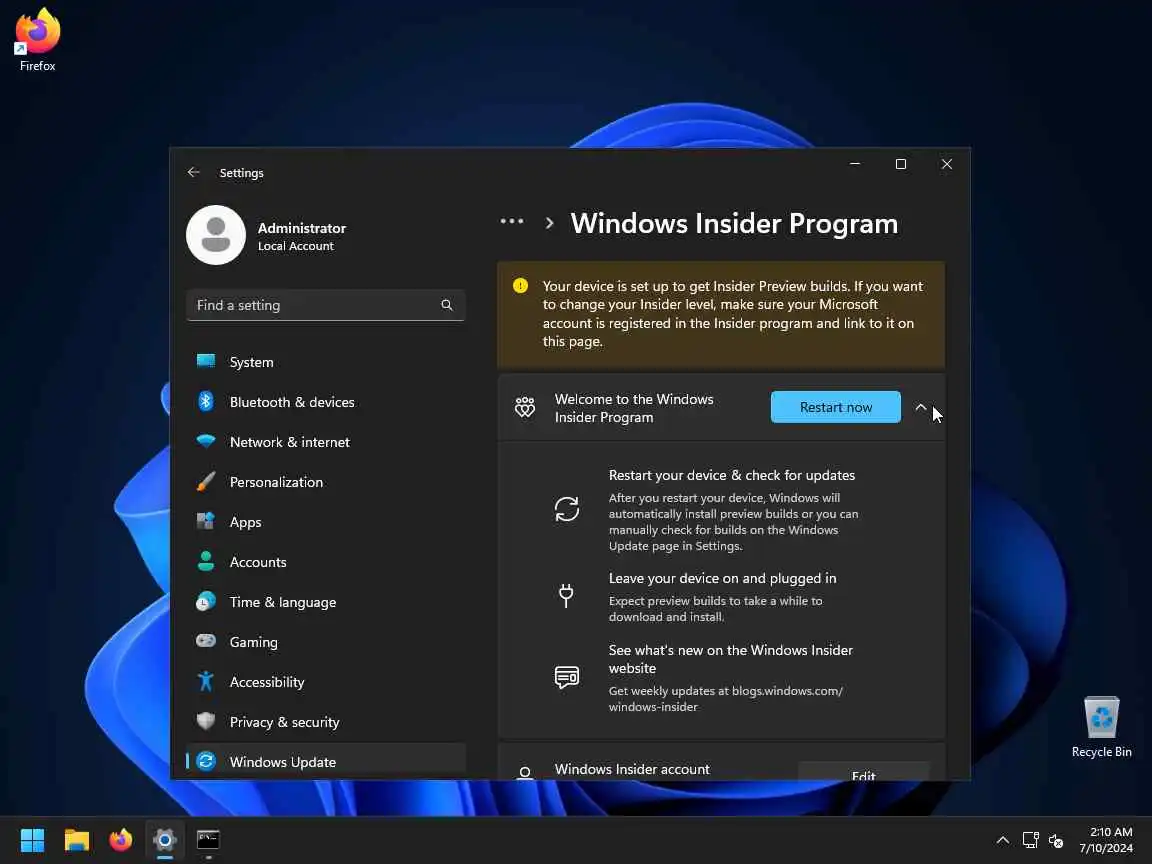The height and width of the screenshot is (864, 1152).
Task: Expand the breadcrumb ellipsis menu
Action: (x=512, y=221)
